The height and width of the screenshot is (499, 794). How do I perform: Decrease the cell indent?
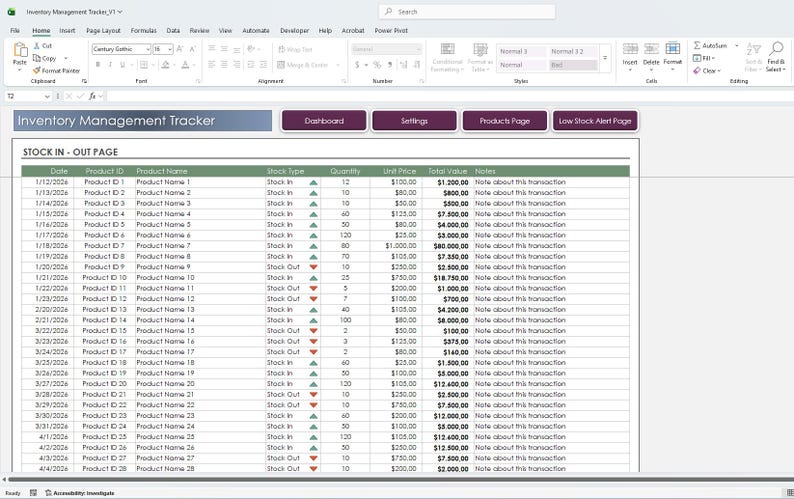(251, 65)
